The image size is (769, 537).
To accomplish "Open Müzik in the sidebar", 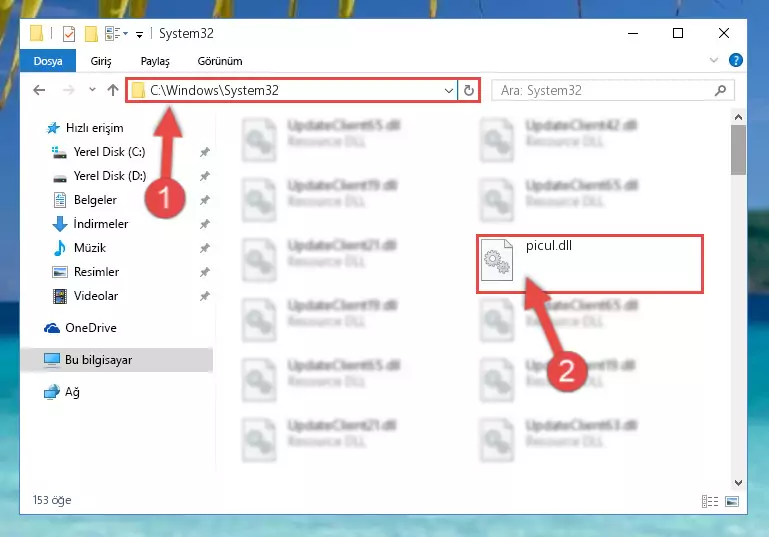I will (x=90, y=248).
